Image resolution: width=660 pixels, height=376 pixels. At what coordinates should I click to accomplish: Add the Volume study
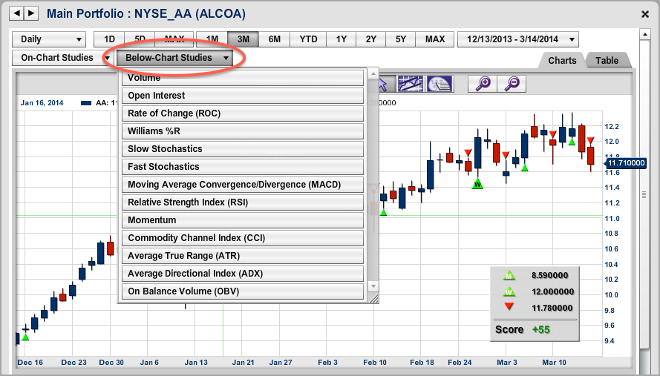point(243,78)
